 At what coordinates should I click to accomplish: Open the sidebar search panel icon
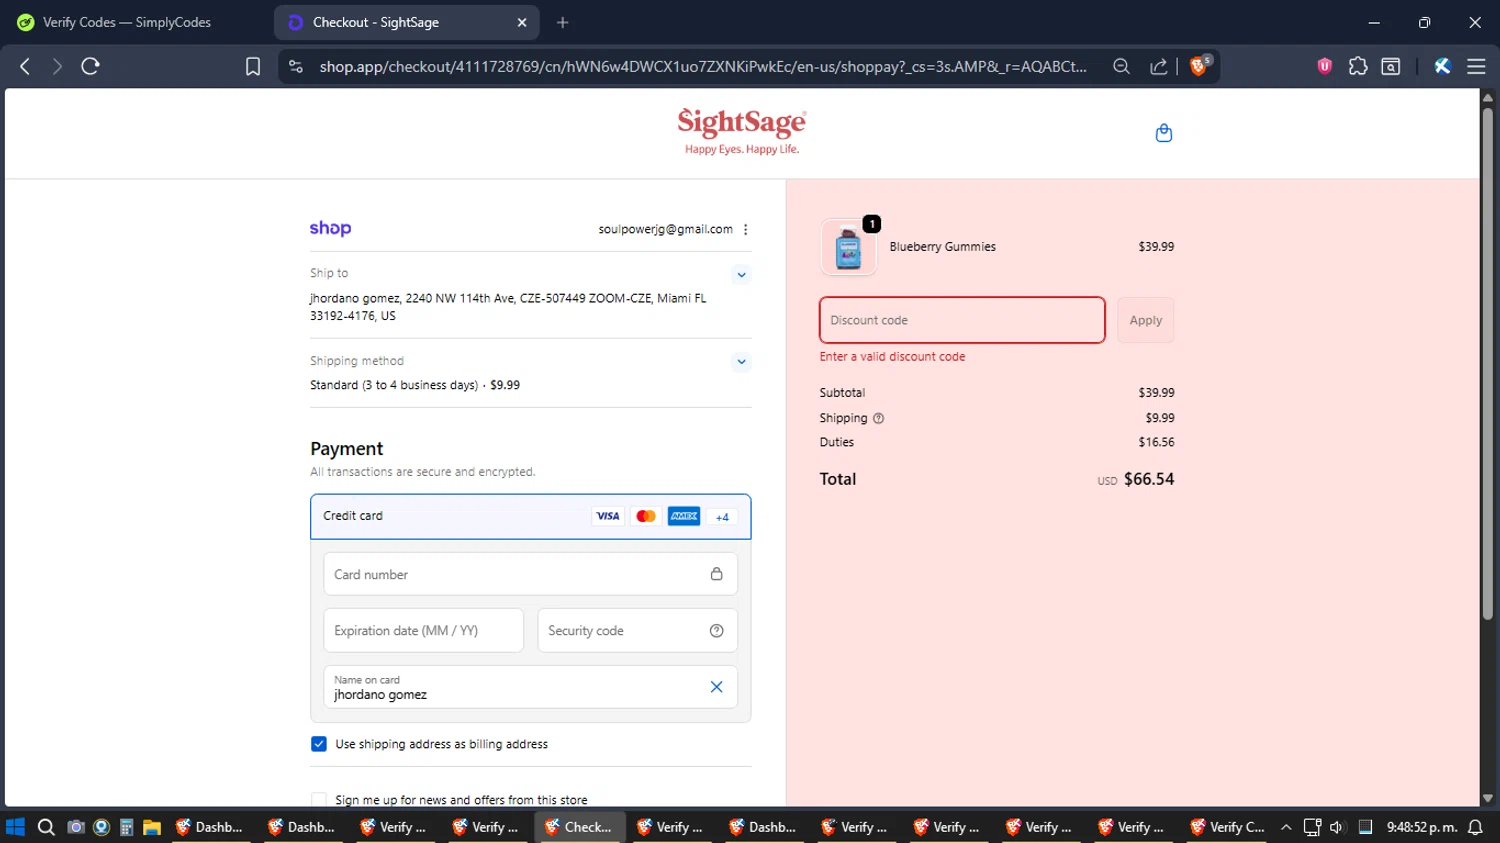pos(1391,66)
